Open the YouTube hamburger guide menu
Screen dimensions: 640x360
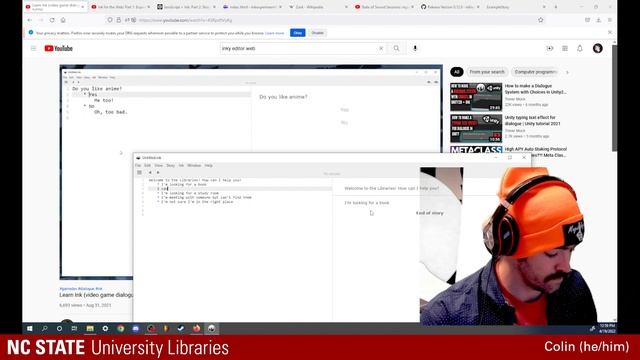[x=33, y=48]
